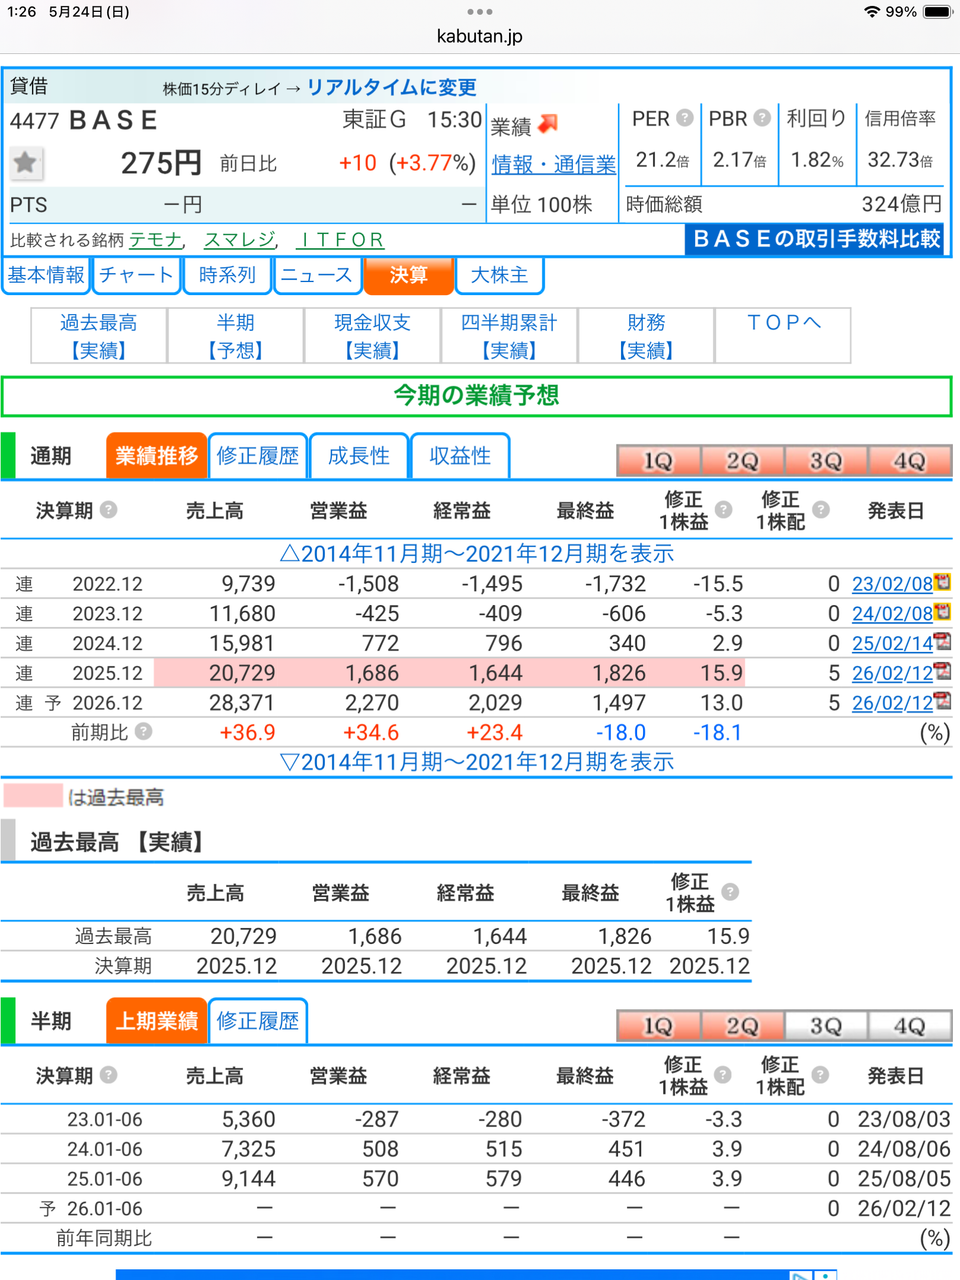Jump to 財務【実績】 section link
960x1280 pixels.
tap(646, 336)
